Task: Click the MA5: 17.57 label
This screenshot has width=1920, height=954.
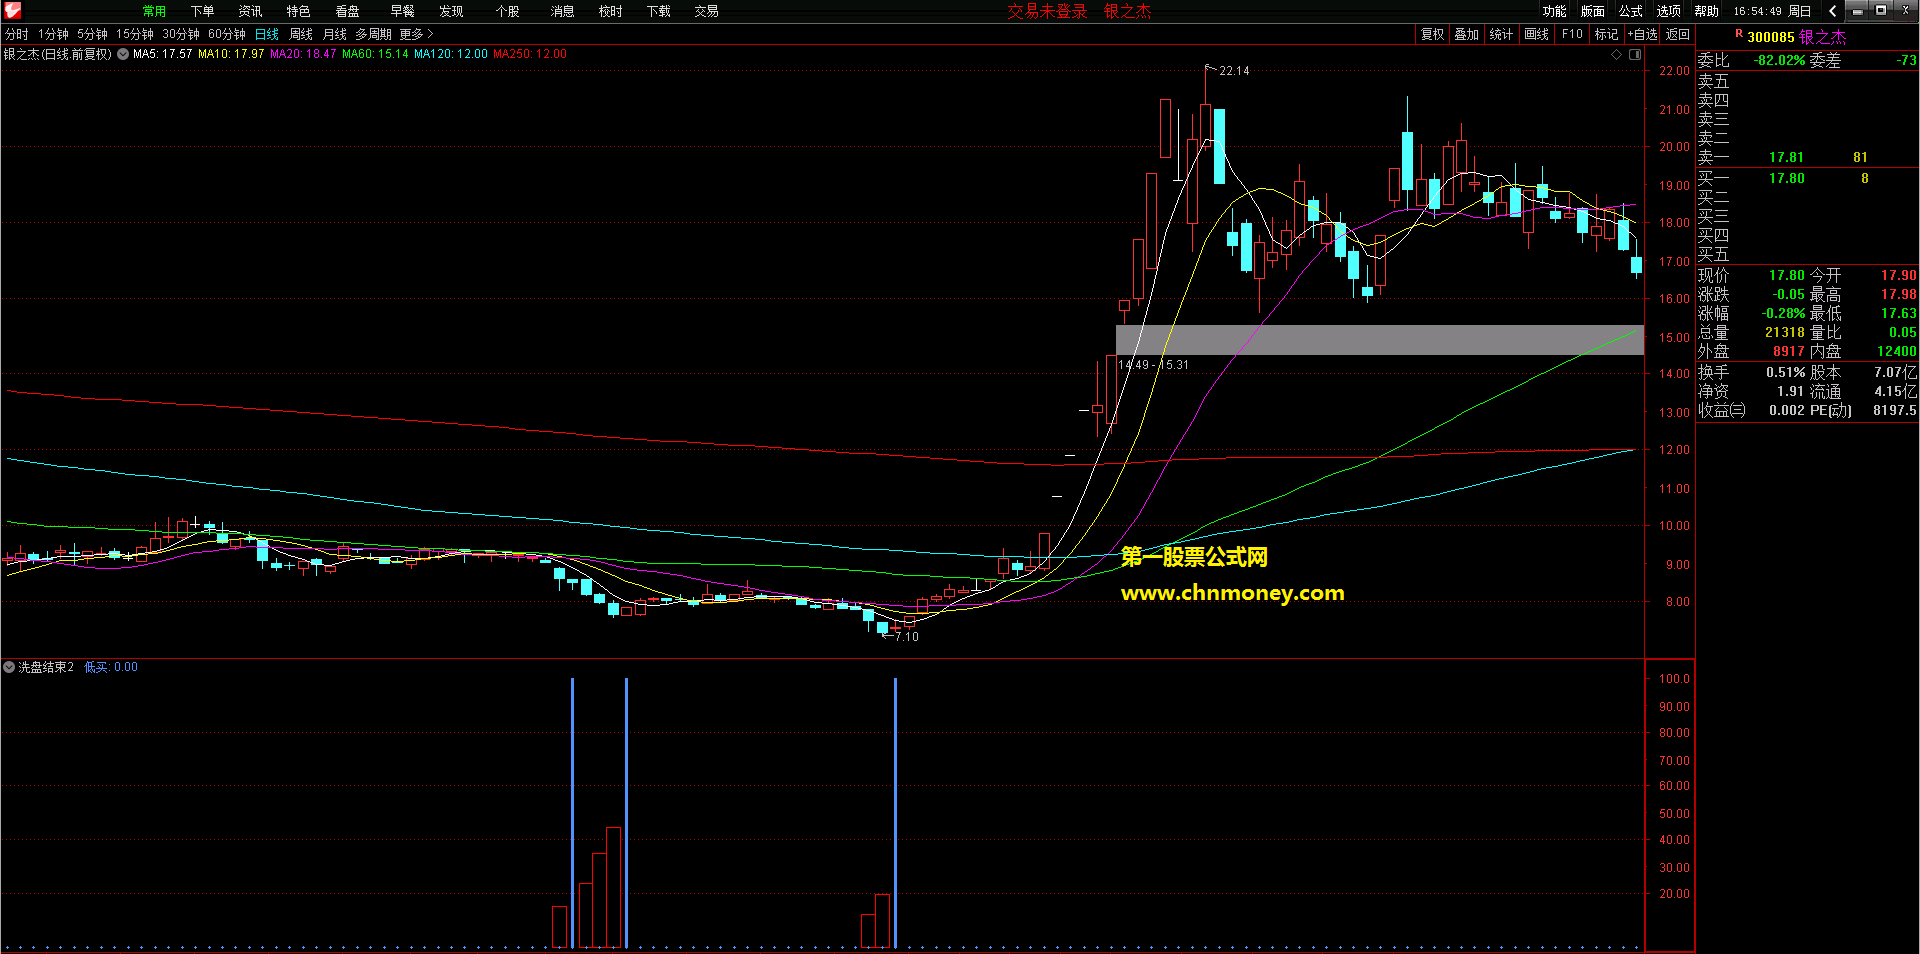Action: [x=162, y=54]
